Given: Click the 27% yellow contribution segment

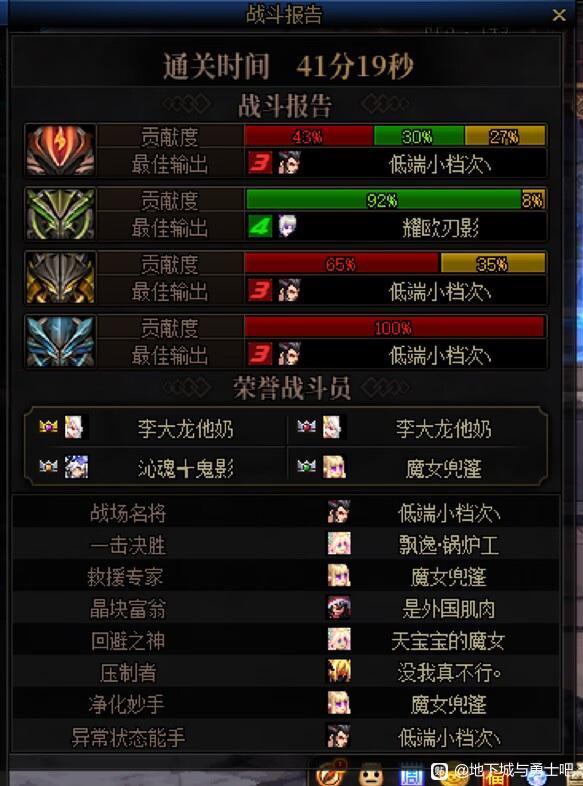Looking at the screenshot, I should [505, 136].
